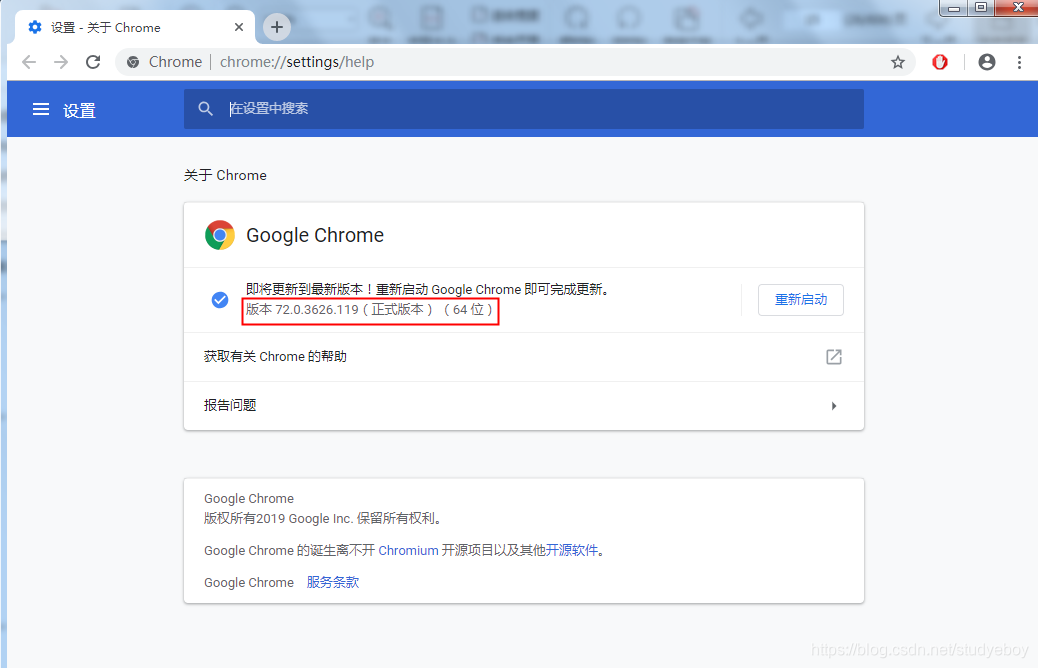Open the settings hamburger menu
1038x668 pixels.
pyautogui.click(x=41, y=109)
